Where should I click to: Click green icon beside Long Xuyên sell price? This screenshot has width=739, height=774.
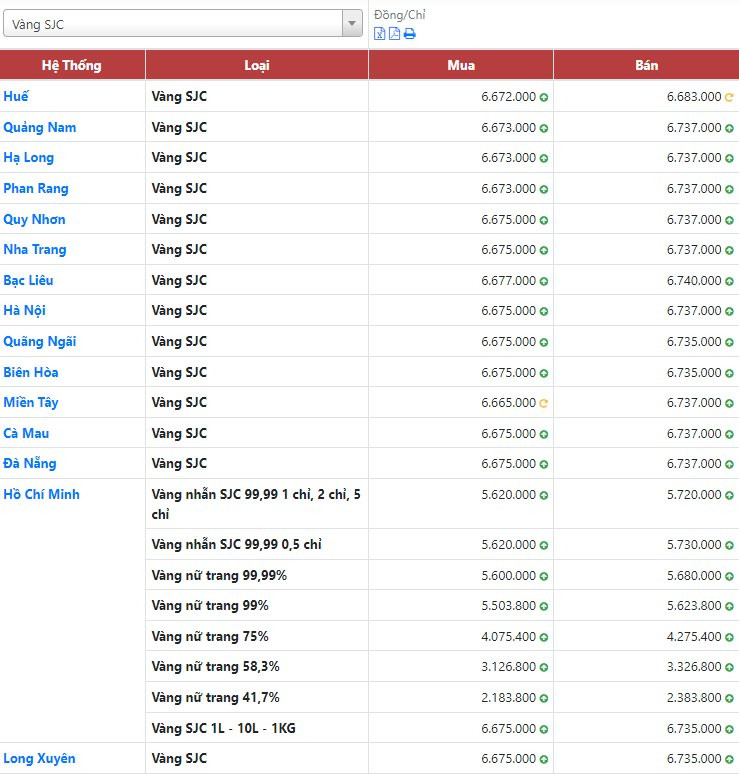click(x=729, y=759)
